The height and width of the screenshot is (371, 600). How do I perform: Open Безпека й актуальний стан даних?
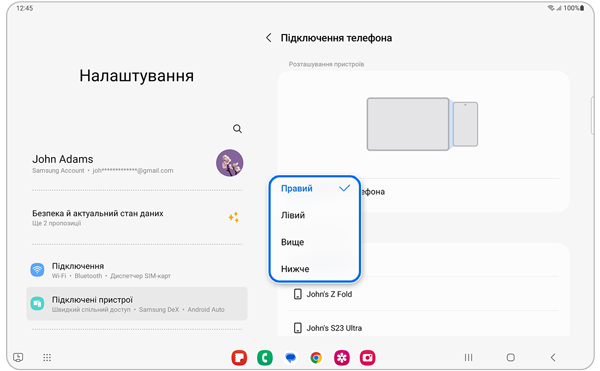point(137,217)
